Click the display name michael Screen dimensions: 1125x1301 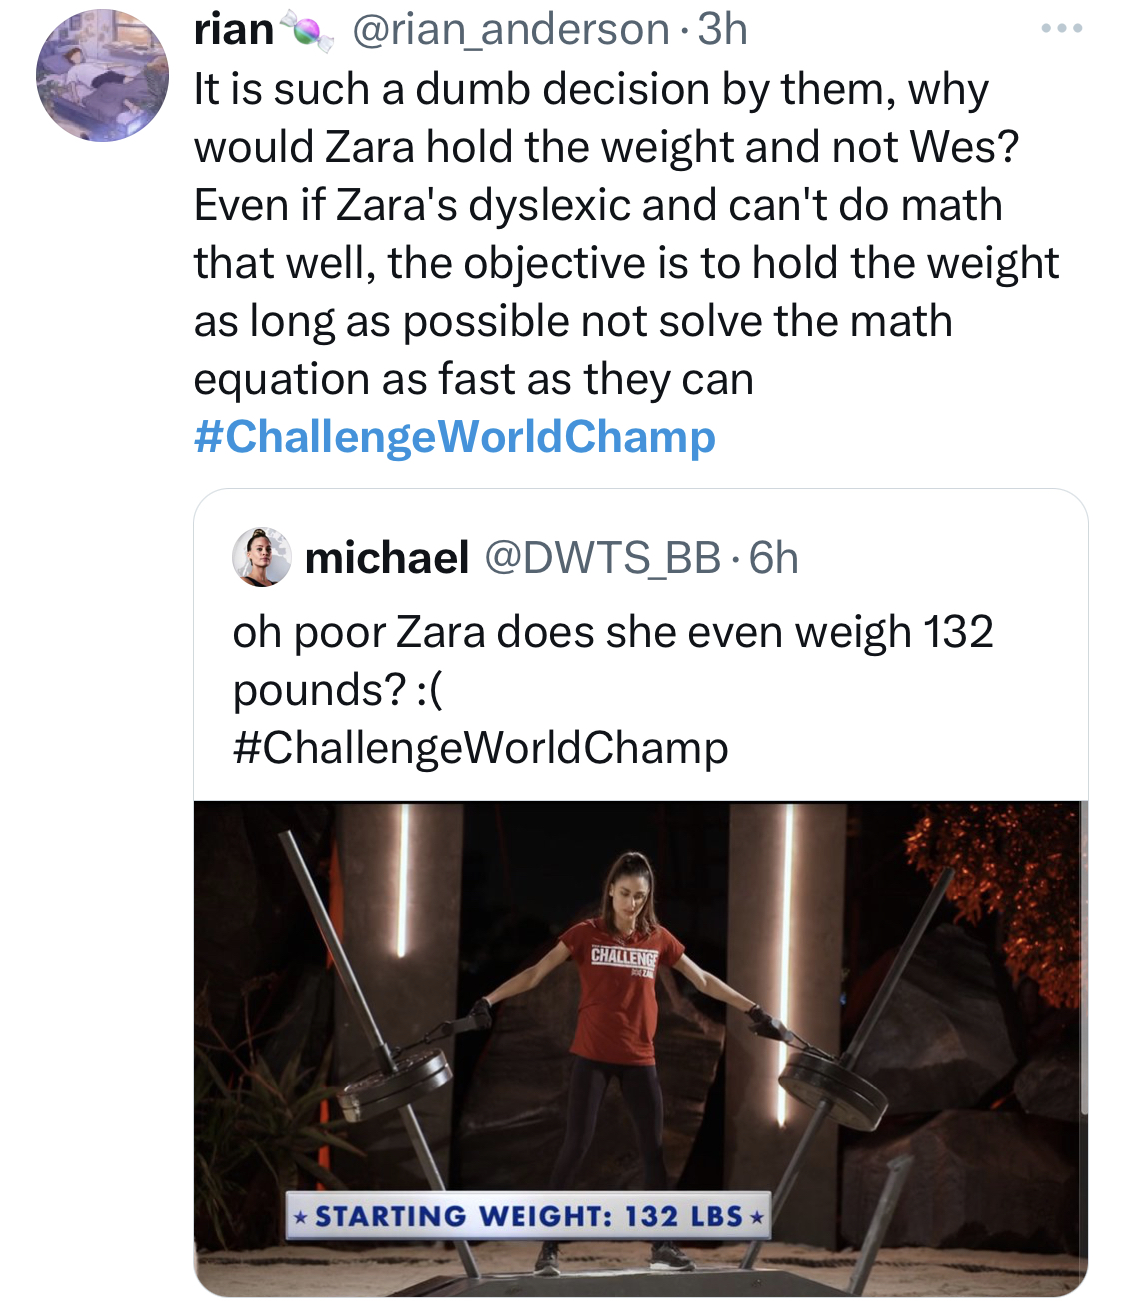tap(387, 558)
